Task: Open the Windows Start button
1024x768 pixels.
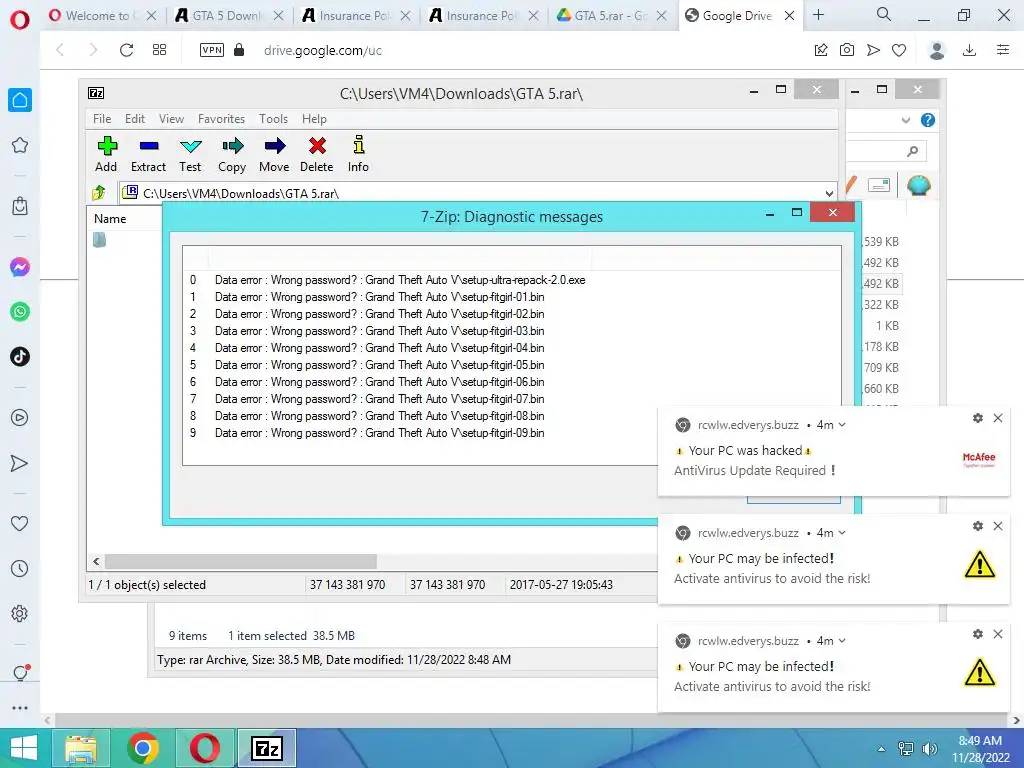Action: 24,748
